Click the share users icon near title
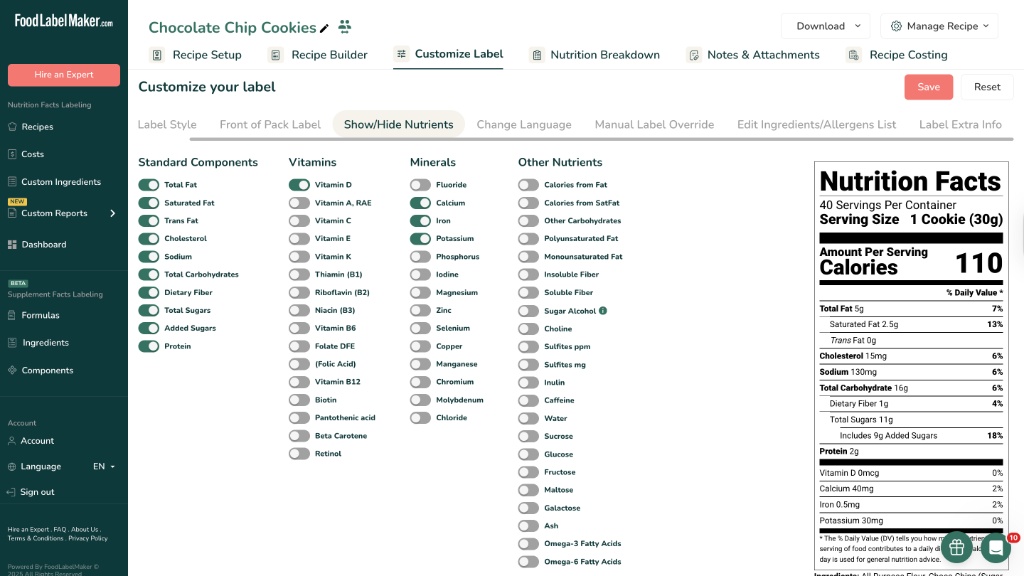 (x=345, y=27)
